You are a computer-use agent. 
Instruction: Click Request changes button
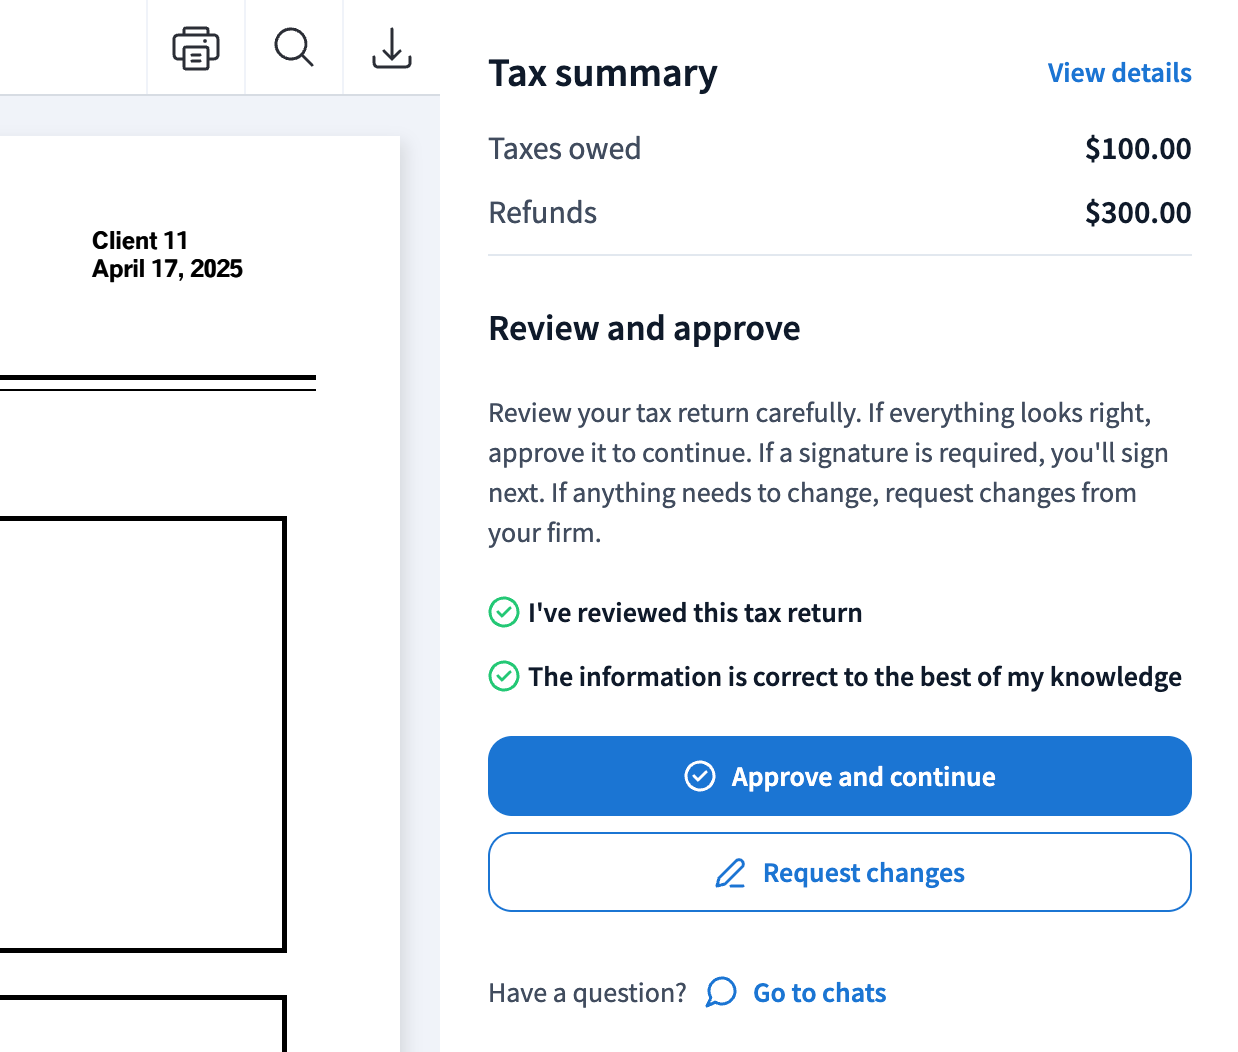pos(840,872)
